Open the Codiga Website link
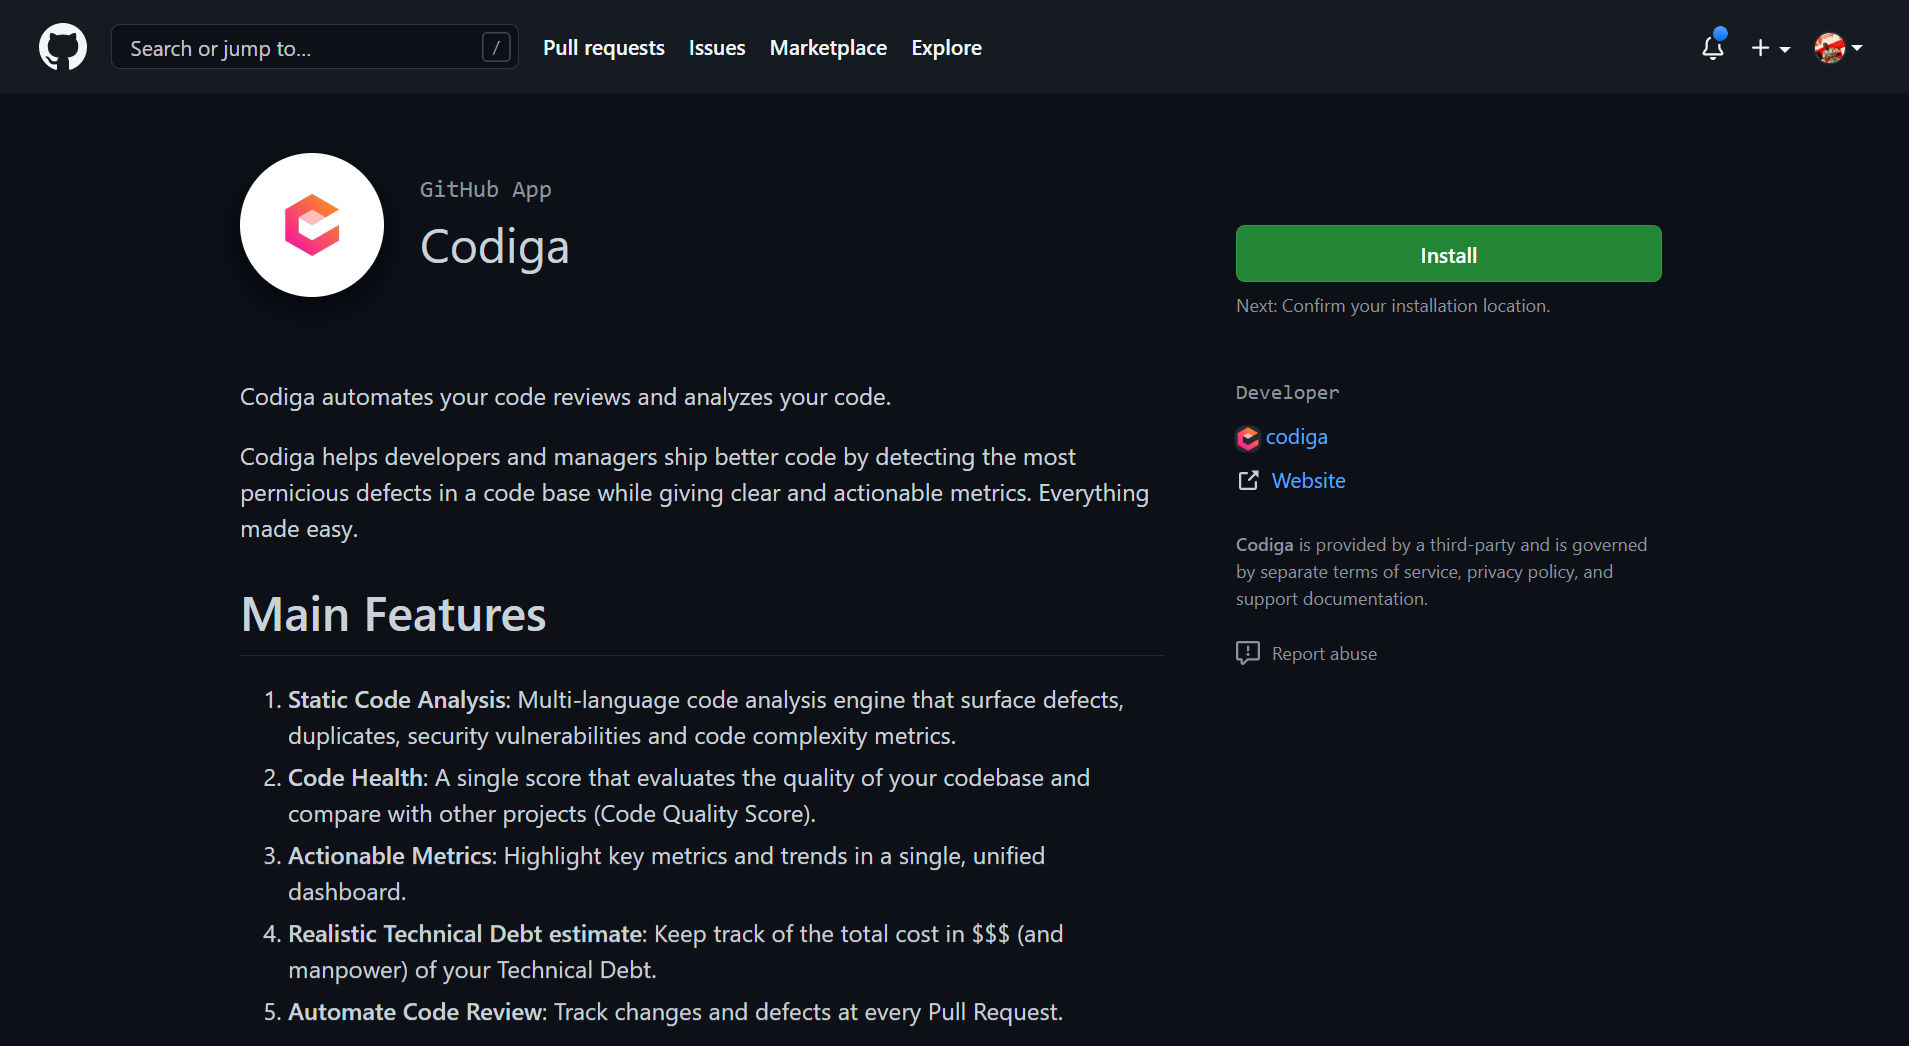Screen dimensions: 1909x1046 [x=1308, y=480]
